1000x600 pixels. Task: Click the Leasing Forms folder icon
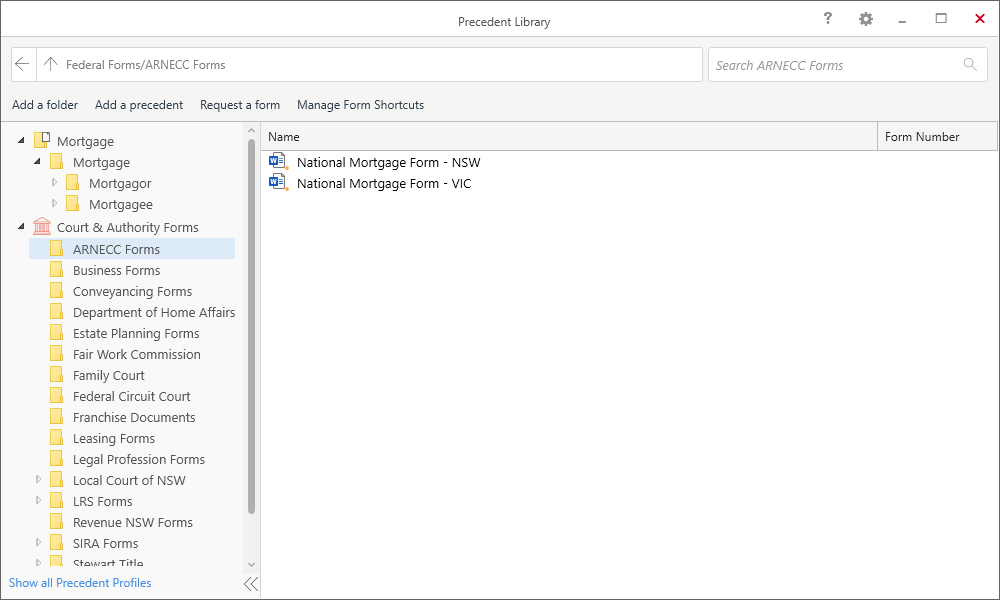pos(57,437)
